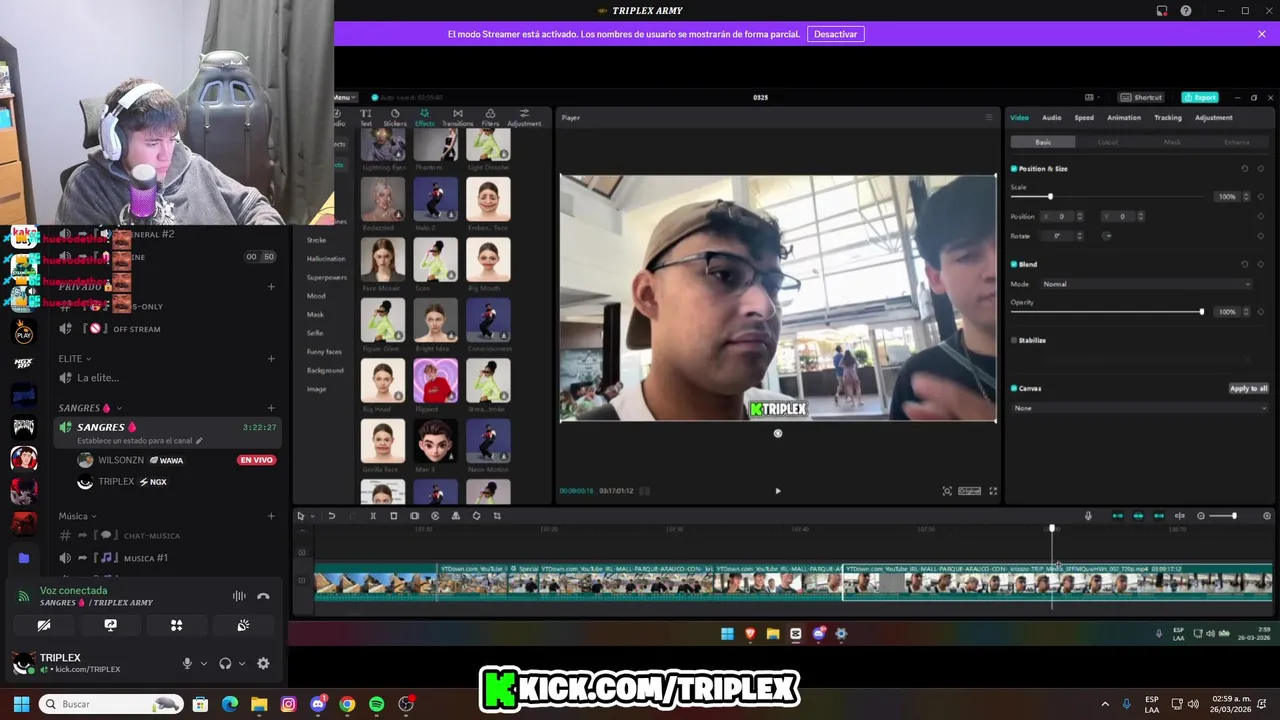Select the Hallucination effects category

pos(326,259)
